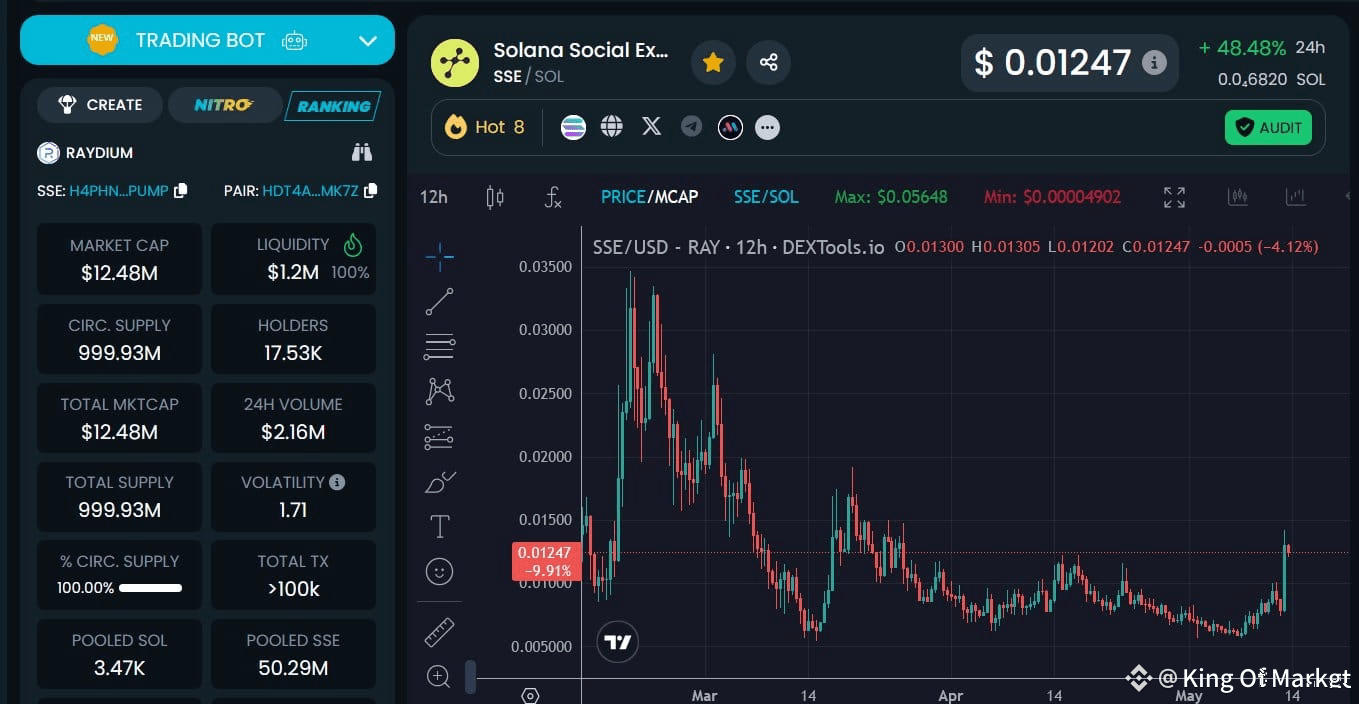
Task: Click the CREATE button
Action: (x=100, y=105)
